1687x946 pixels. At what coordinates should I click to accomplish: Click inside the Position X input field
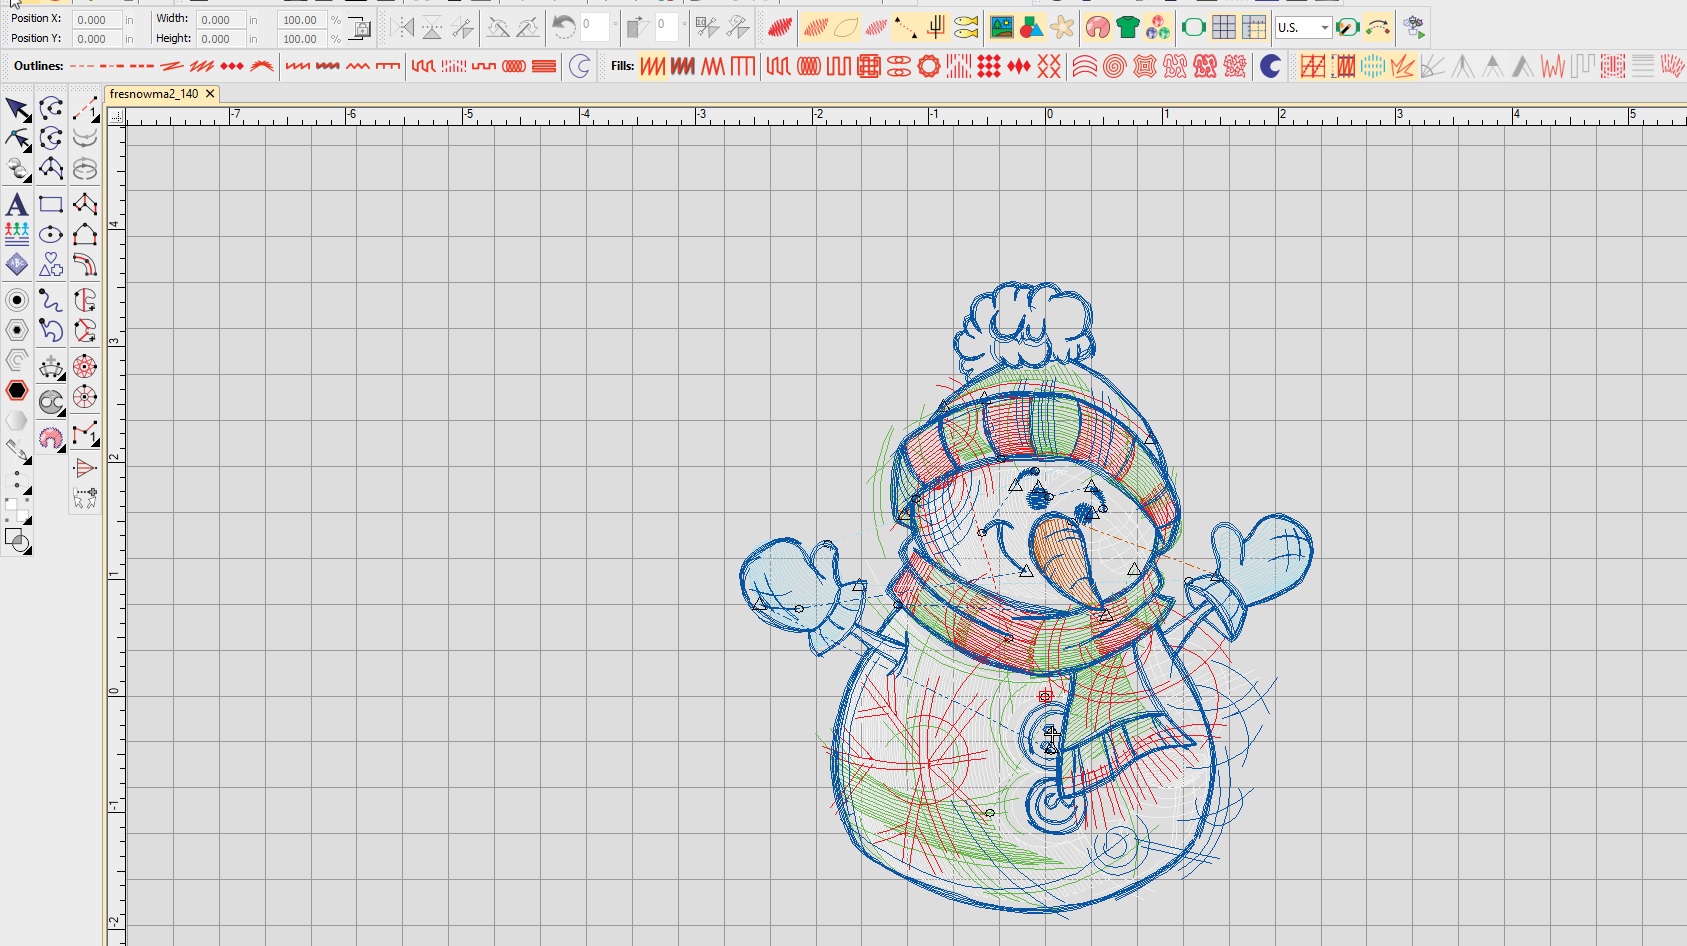coord(95,17)
